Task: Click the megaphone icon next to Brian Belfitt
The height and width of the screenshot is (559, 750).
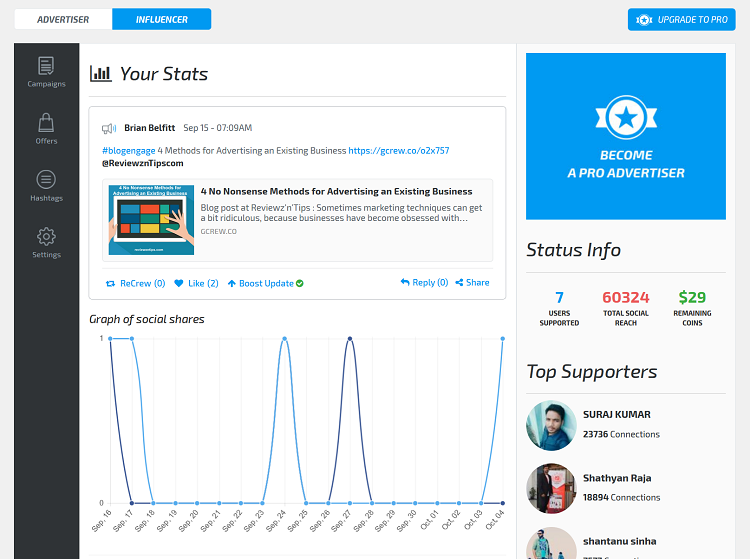Action: point(109,128)
